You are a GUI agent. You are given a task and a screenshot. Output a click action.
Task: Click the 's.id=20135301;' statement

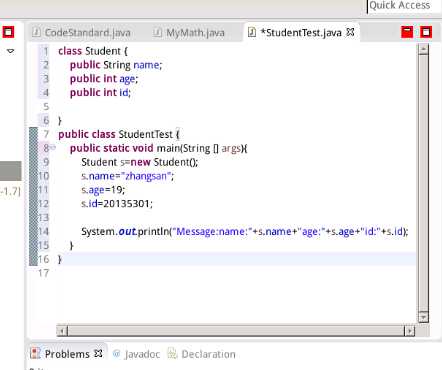pos(117,203)
